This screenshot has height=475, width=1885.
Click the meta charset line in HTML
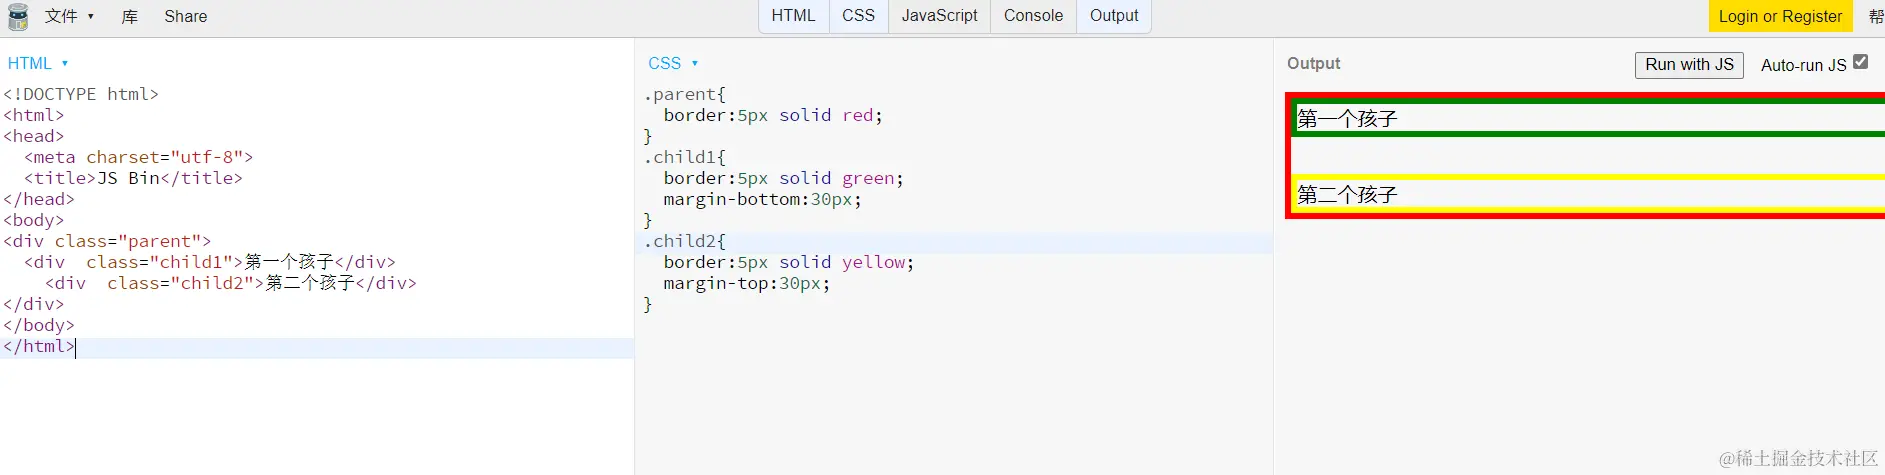pyautogui.click(x=138, y=157)
